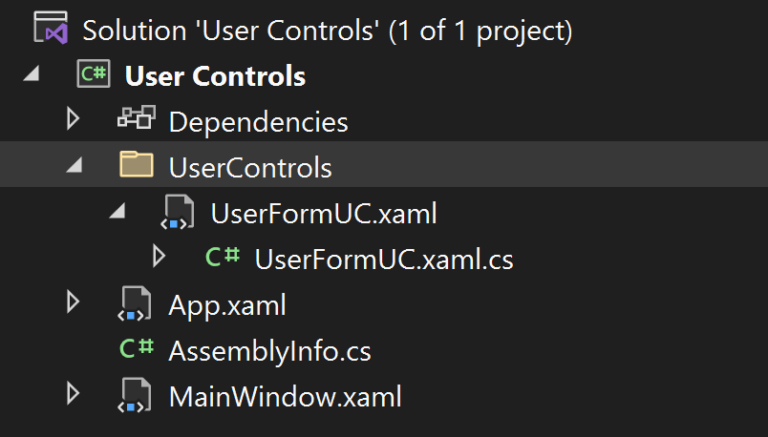The width and height of the screenshot is (768, 437).
Task: Expand the MainWindow.xaml node arrow
Action: 73,393
